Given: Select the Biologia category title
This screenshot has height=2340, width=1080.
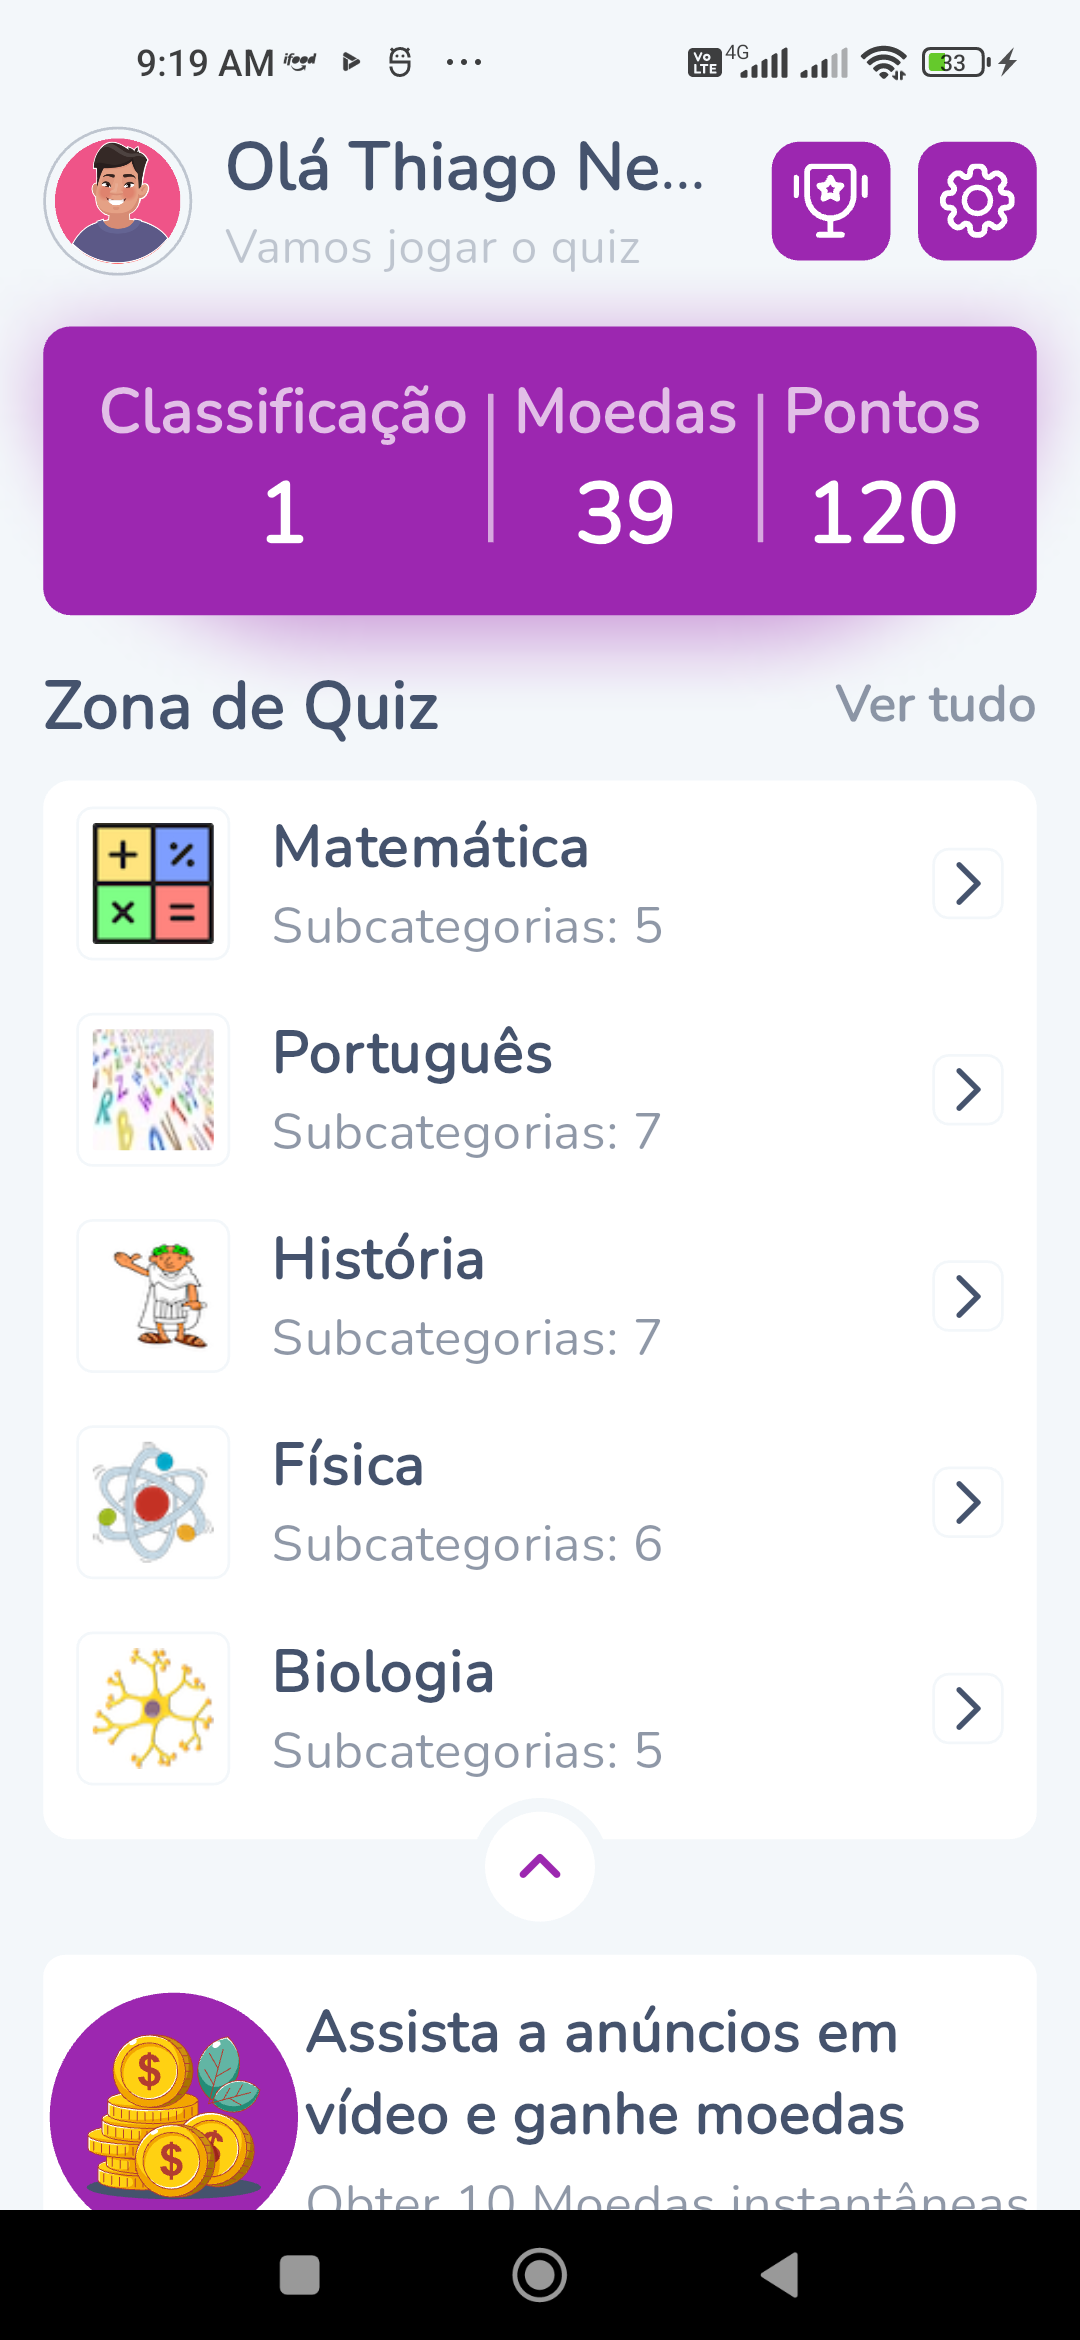Looking at the screenshot, I should point(384,1672).
